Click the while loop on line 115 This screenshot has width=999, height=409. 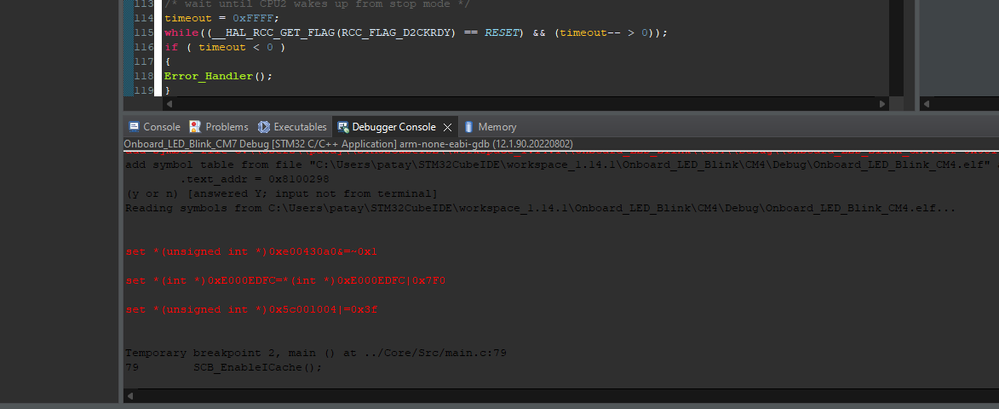coord(415,32)
